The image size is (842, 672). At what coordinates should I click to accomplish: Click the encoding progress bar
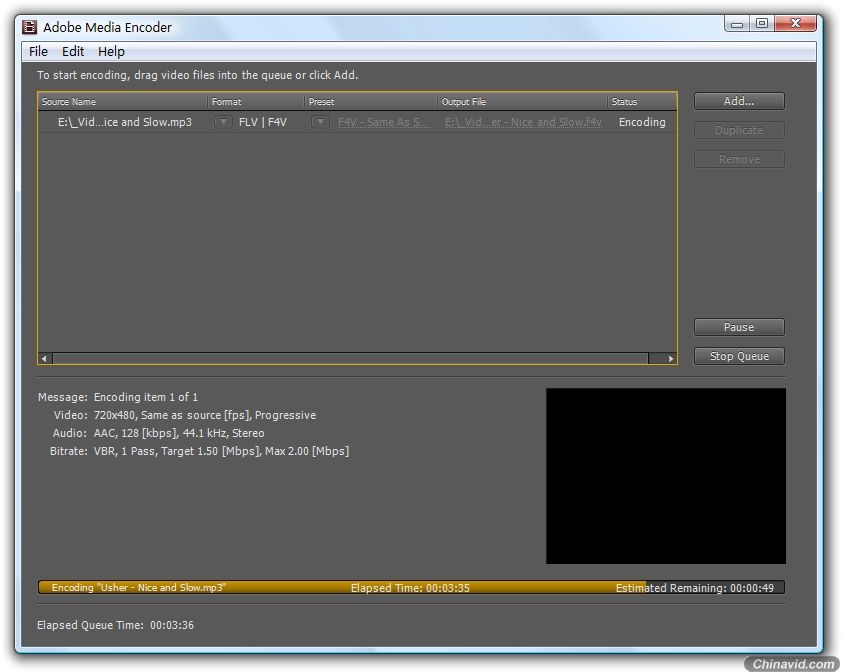tap(411, 587)
